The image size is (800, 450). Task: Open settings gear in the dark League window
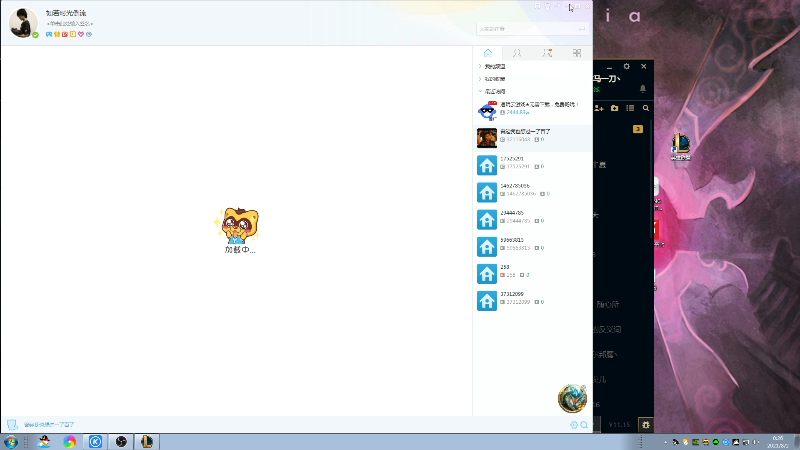coord(627,66)
